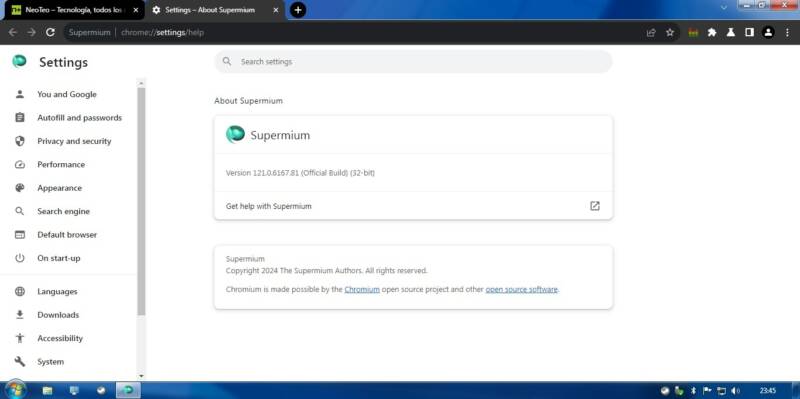Bookmark this page with the star icon
Viewport: 800px width, 399px height.
point(670,33)
